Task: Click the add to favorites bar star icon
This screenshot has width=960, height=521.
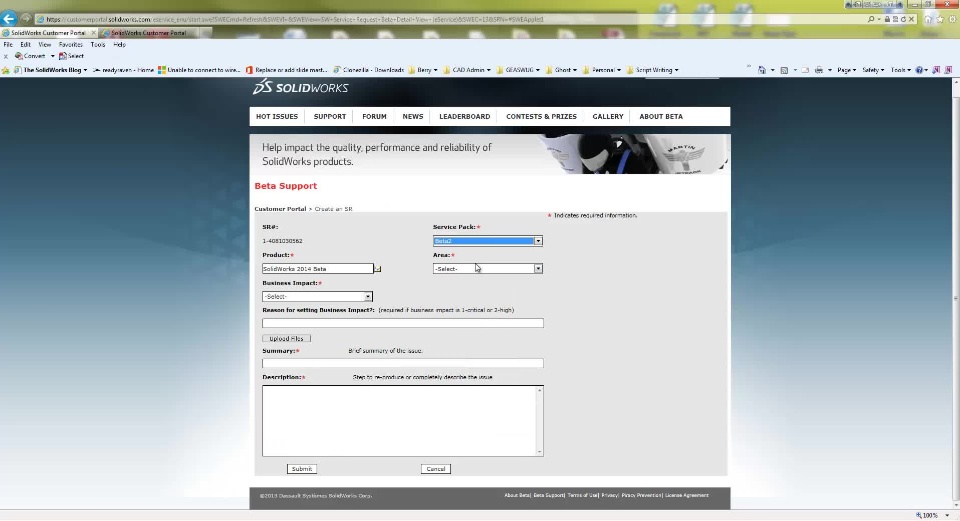Action: pos(6,70)
